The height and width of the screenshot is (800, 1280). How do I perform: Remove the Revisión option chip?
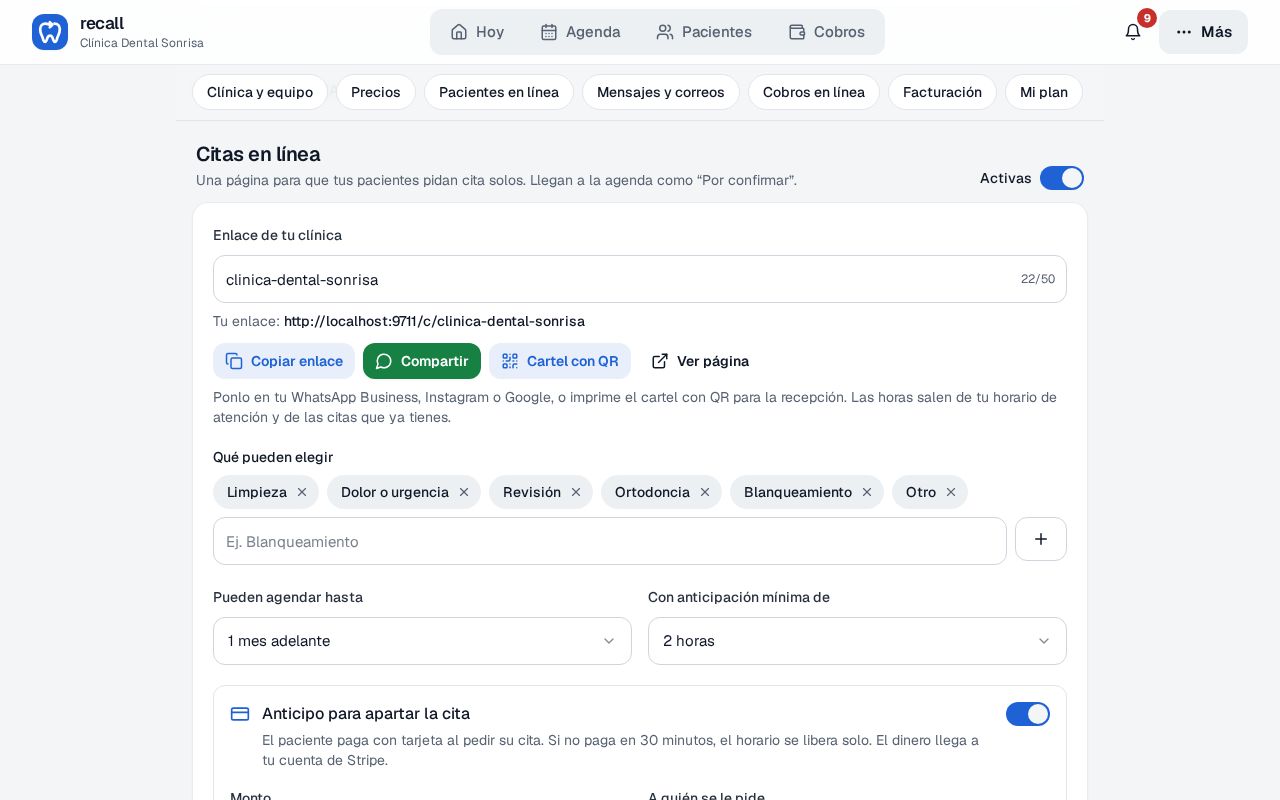tap(576, 492)
